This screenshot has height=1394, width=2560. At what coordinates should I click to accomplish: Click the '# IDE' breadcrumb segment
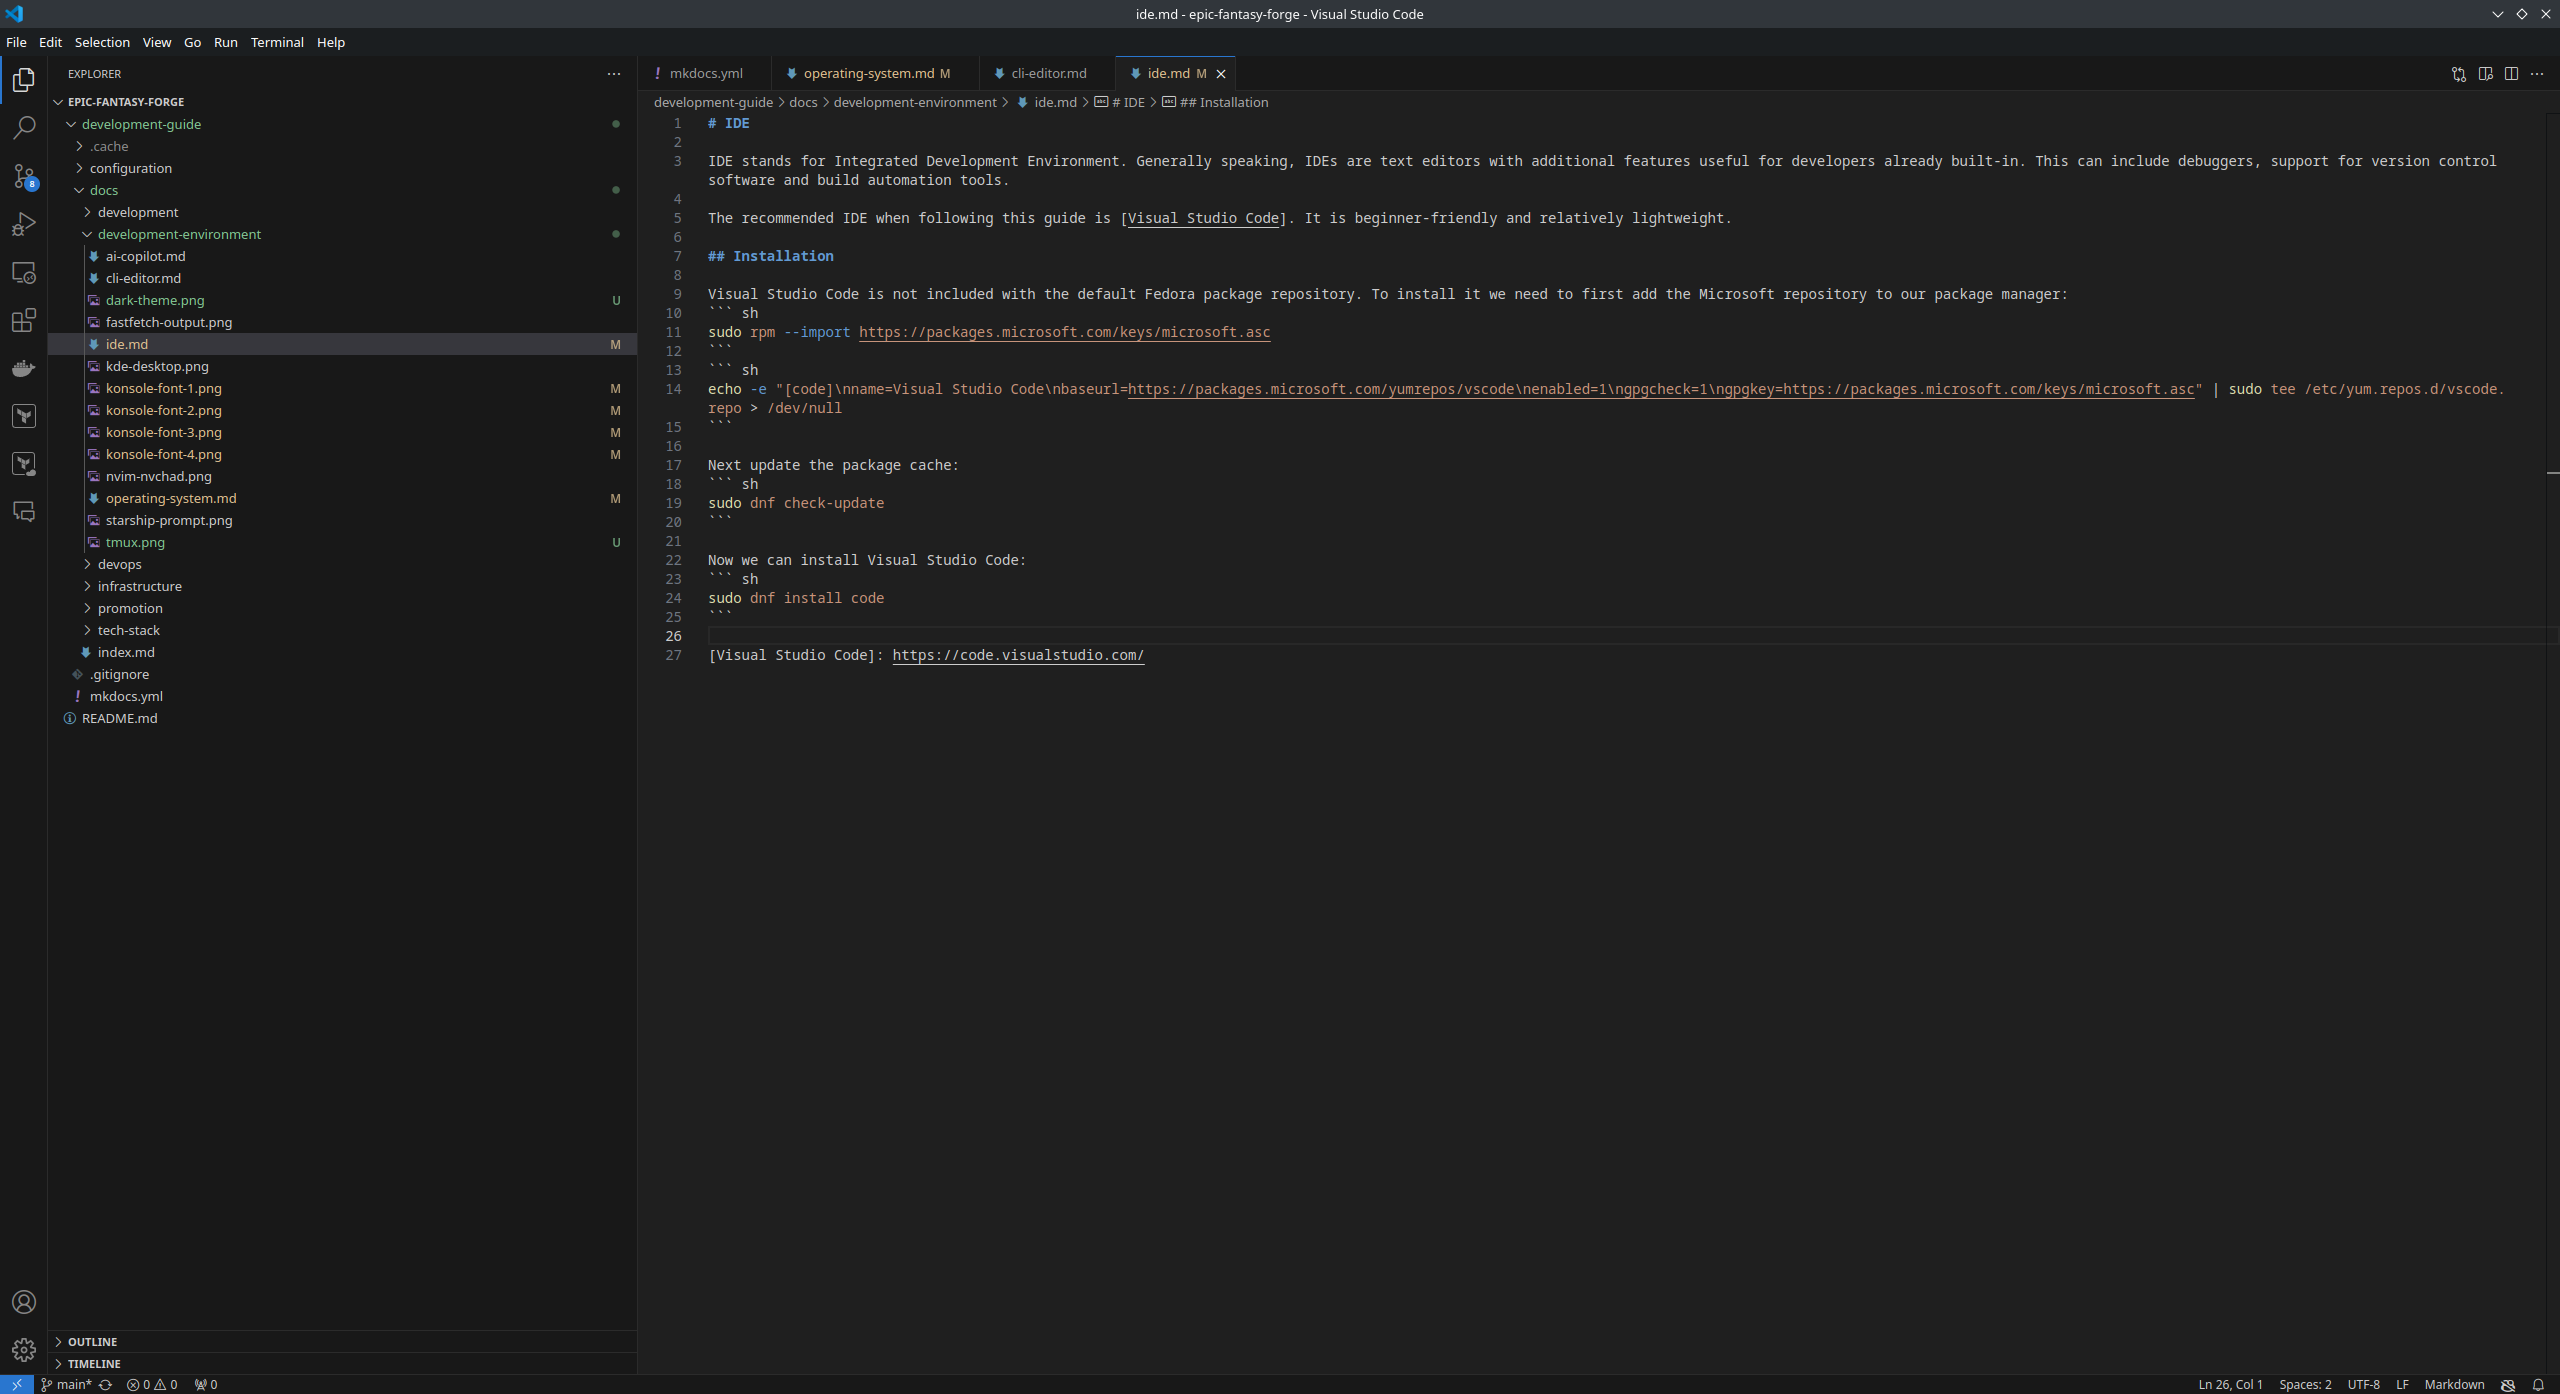(x=1120, y=103)
